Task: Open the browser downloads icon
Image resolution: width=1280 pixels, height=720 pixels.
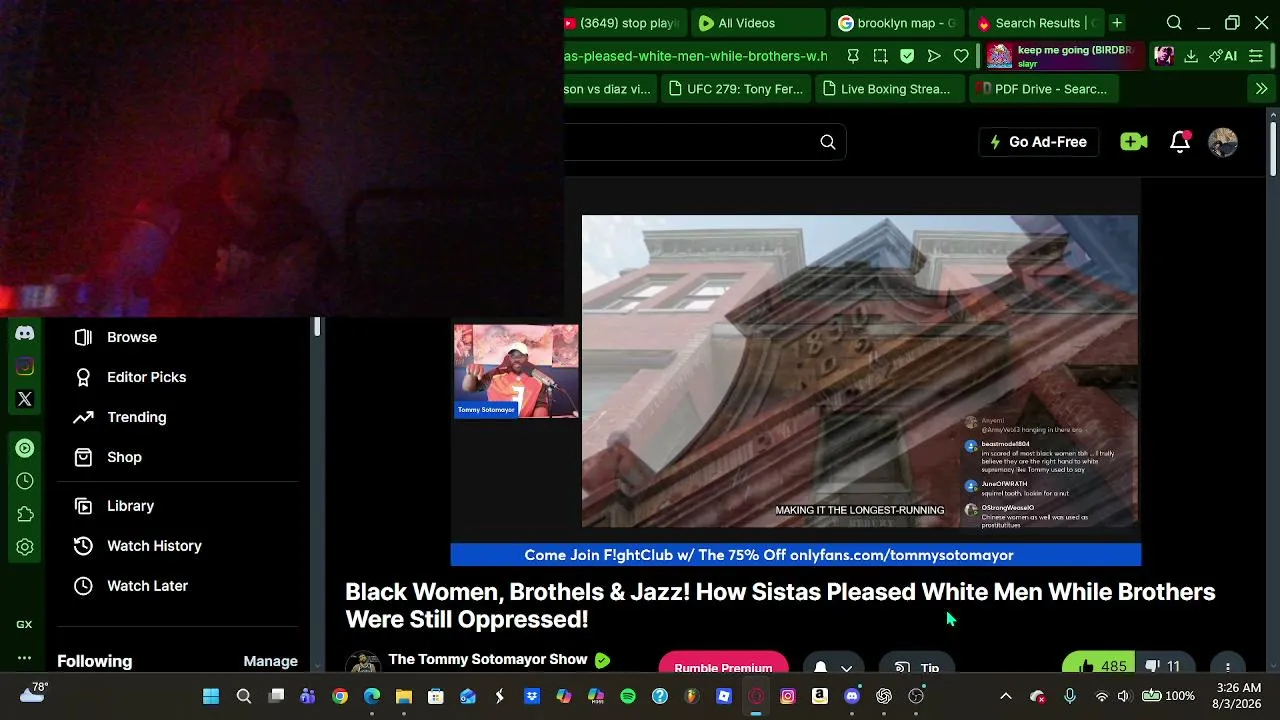Action: (x=1191, y=56)
